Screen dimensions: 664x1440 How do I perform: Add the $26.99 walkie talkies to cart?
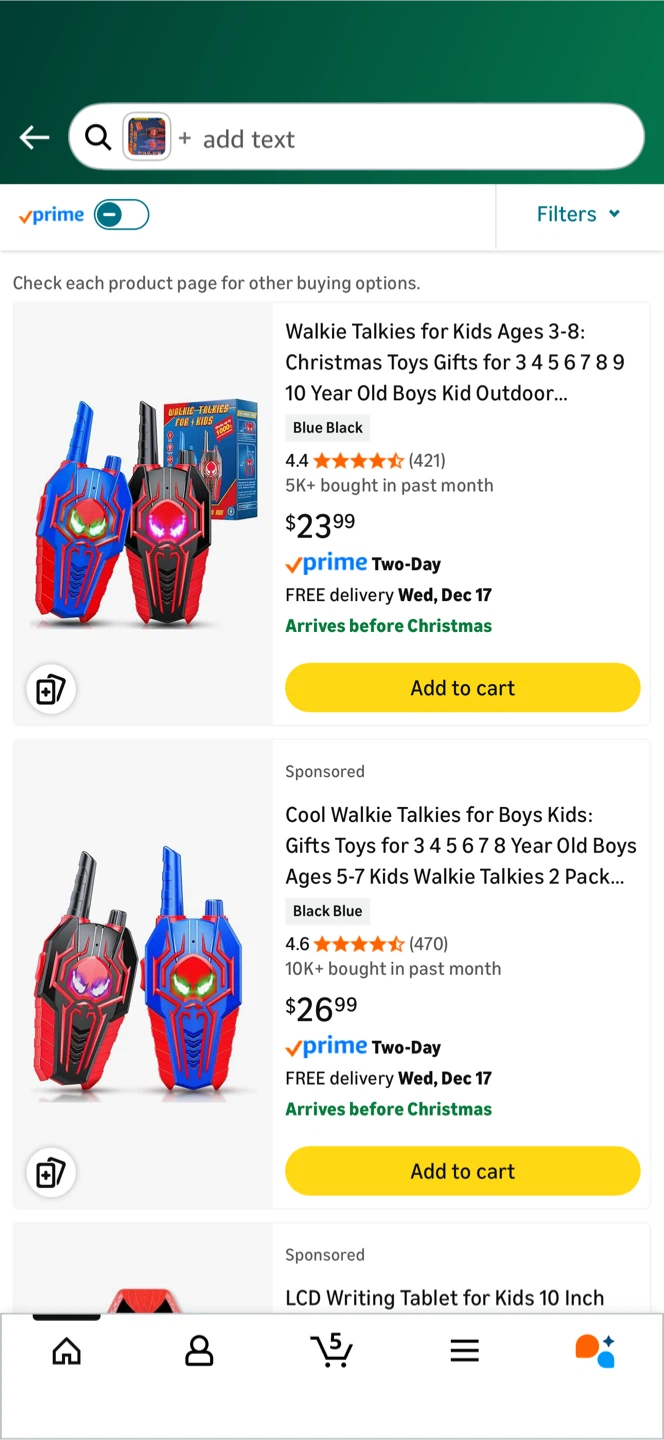(462, 1171)
